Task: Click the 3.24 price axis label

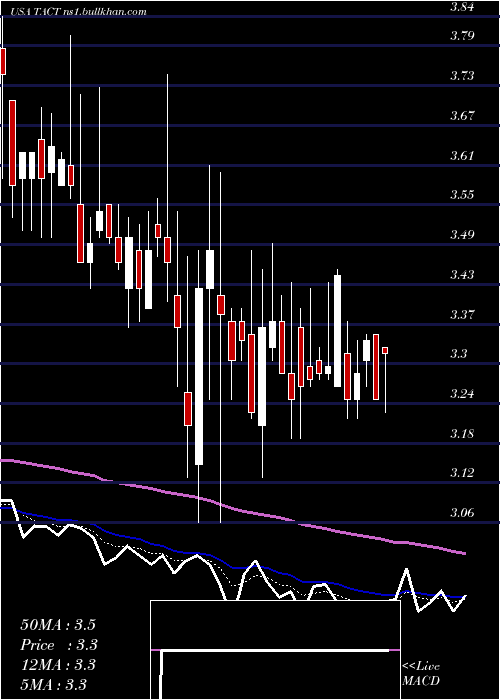Action: coord(462,394)
